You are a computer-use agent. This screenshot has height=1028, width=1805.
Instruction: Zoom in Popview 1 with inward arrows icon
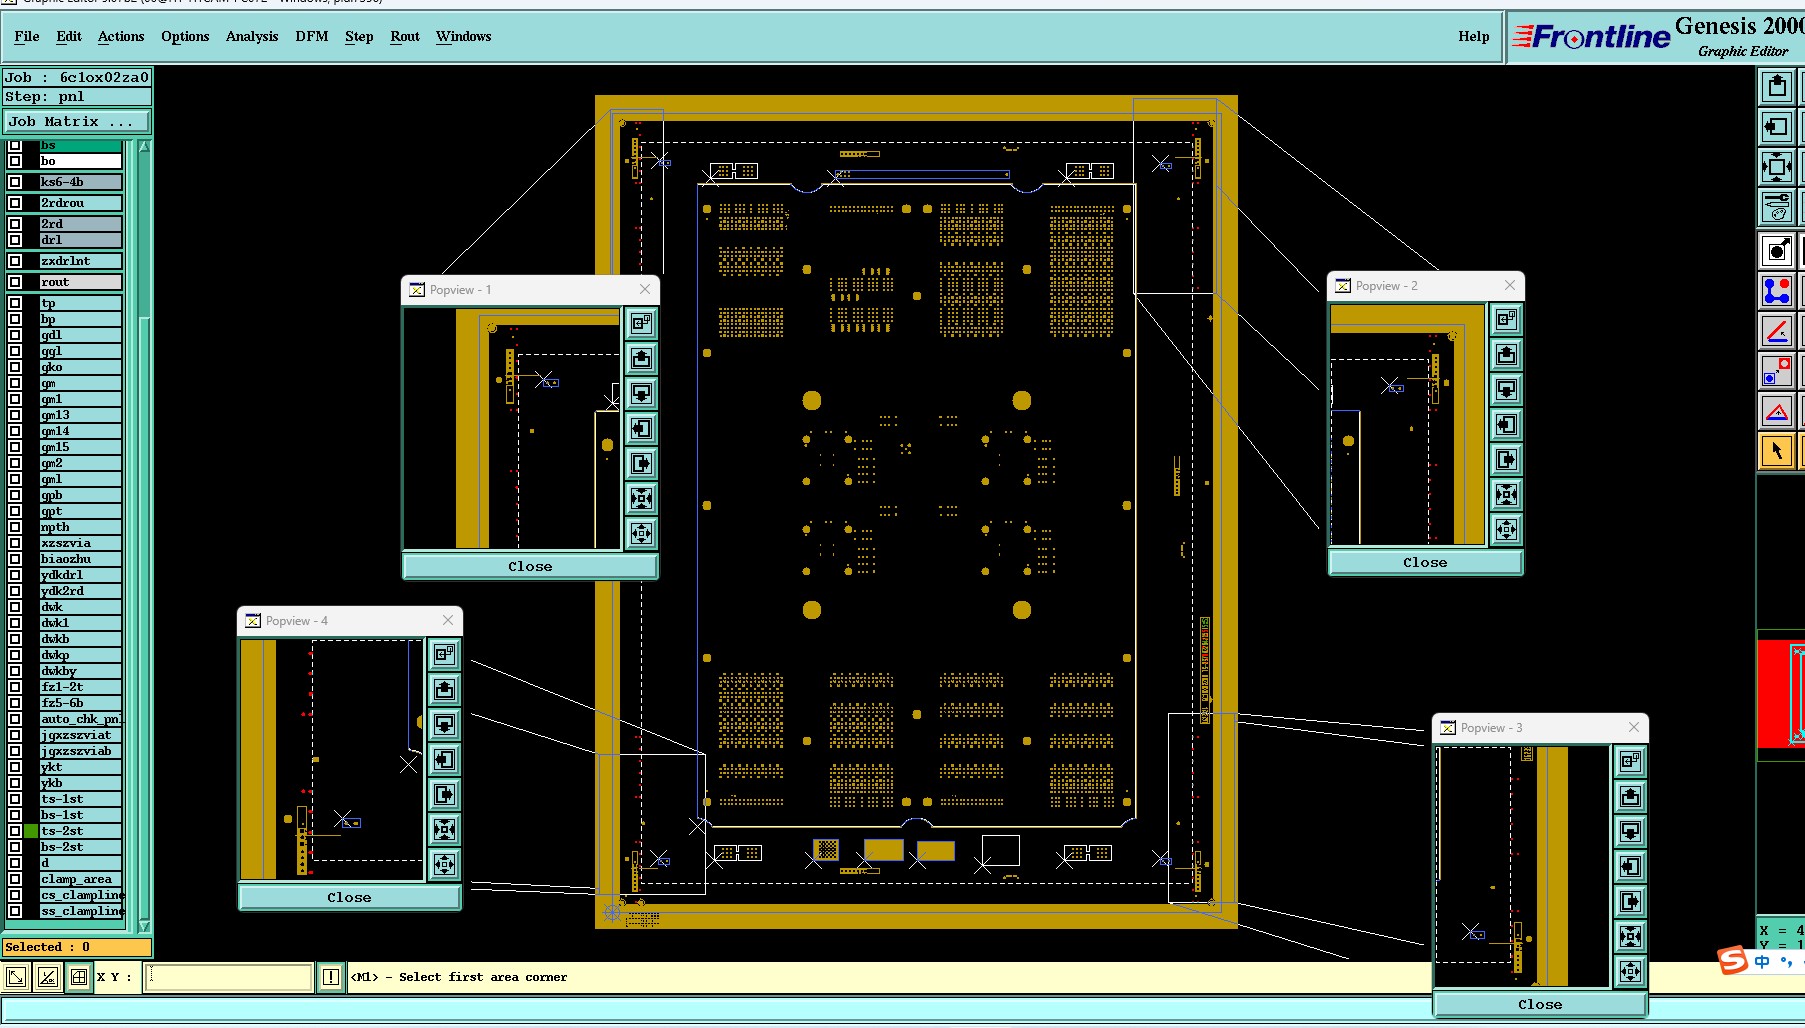[642, 498]
